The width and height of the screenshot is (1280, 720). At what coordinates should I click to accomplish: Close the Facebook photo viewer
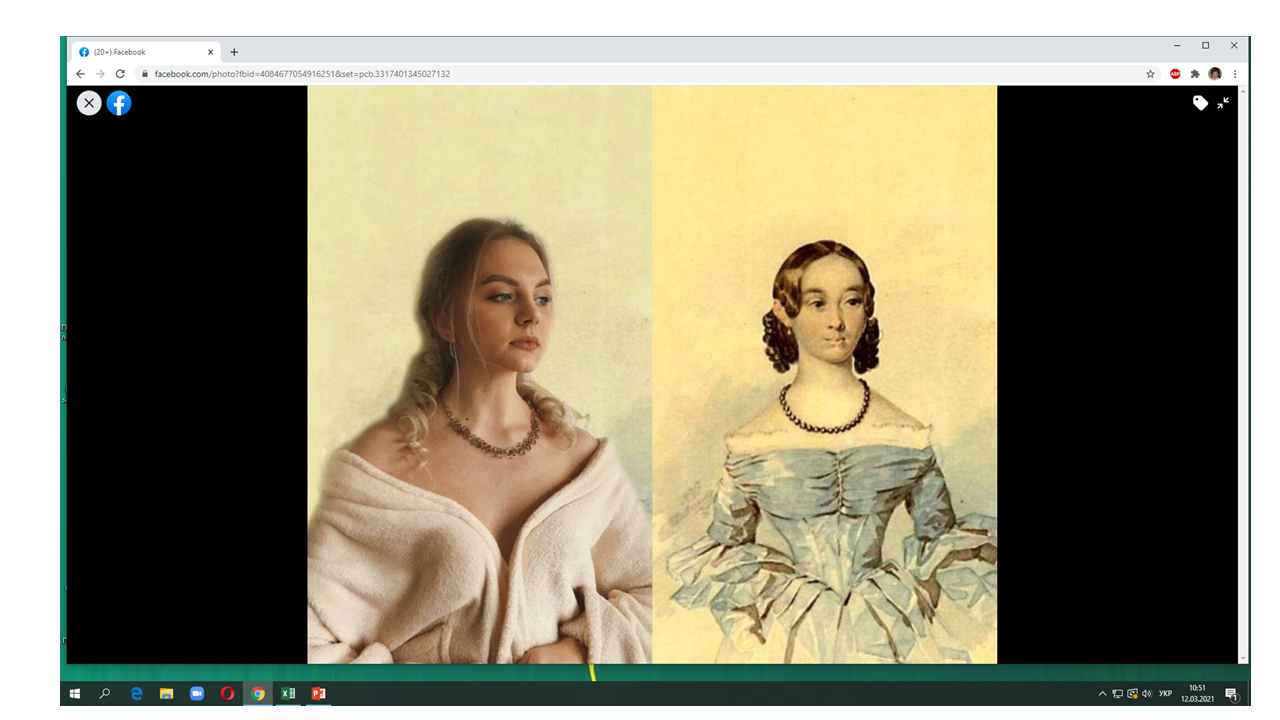point(89,103)
